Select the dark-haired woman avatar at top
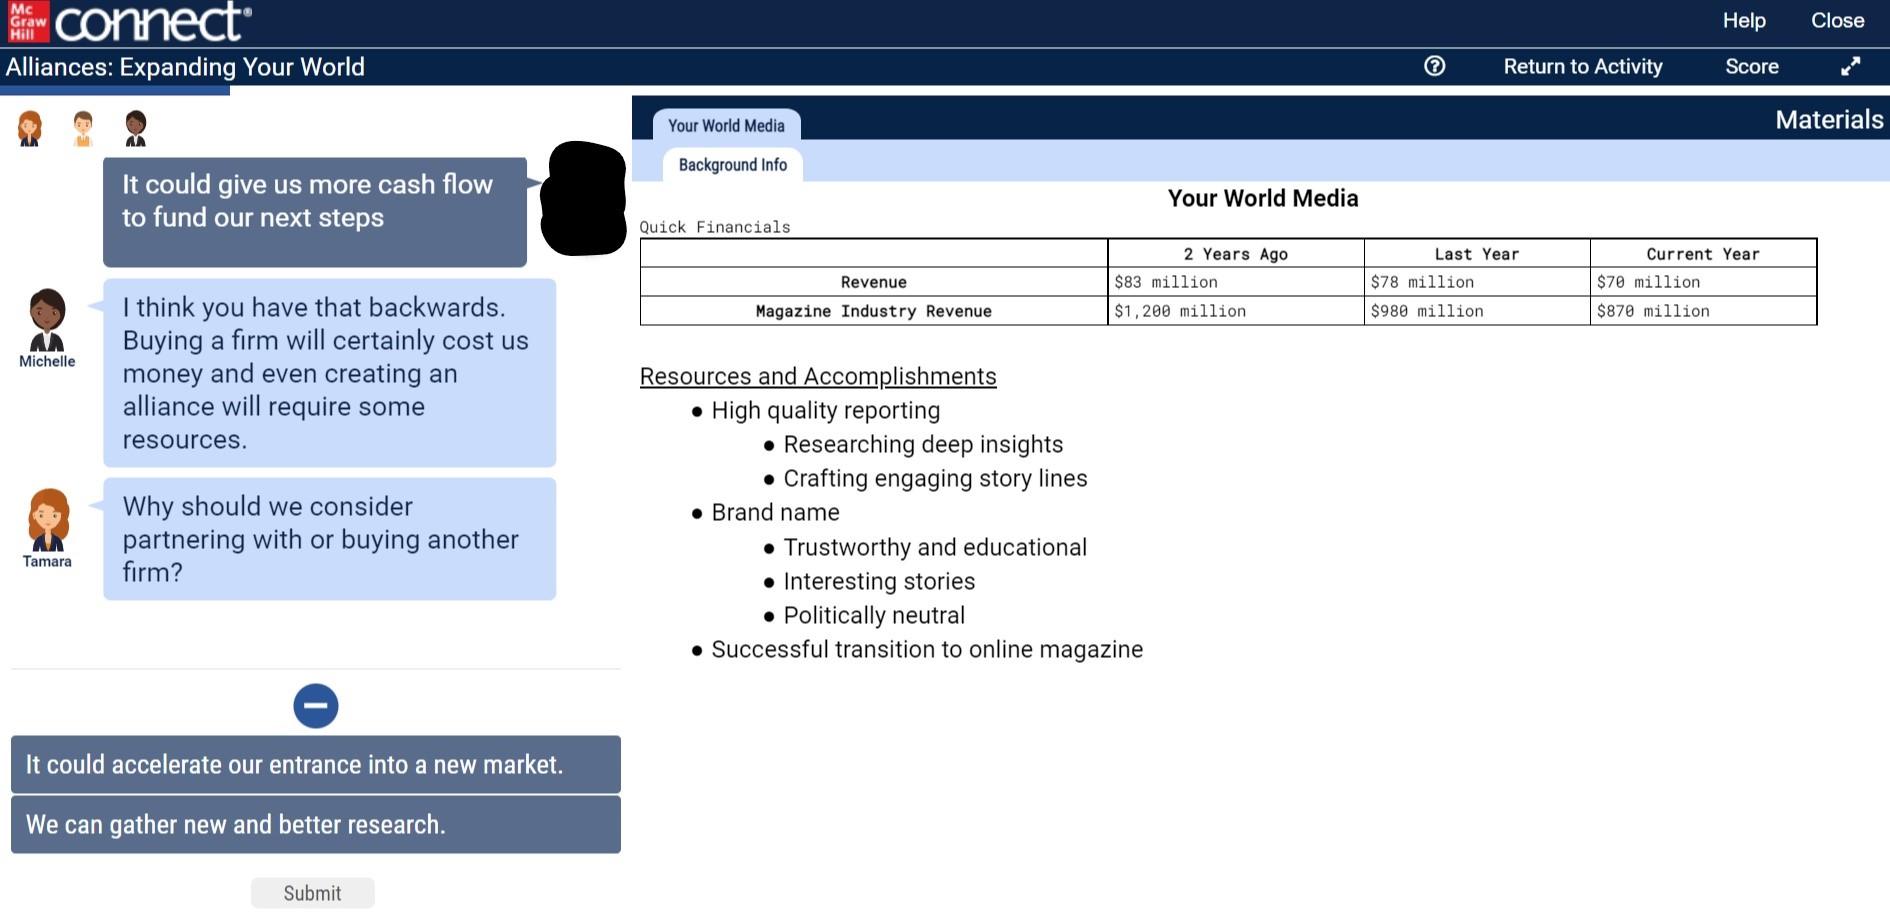1890x918 pixels. pyautogui.click(x=136, y=128)
